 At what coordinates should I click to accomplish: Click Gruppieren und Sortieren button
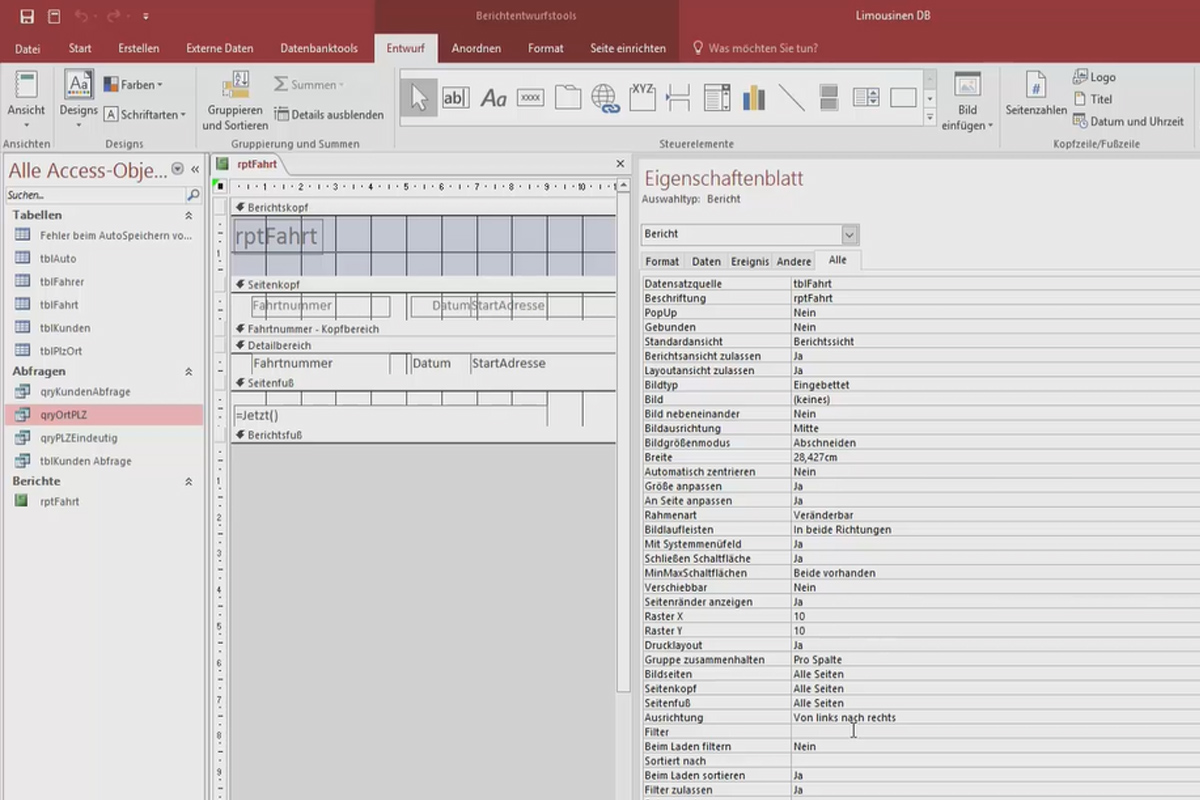235,101
